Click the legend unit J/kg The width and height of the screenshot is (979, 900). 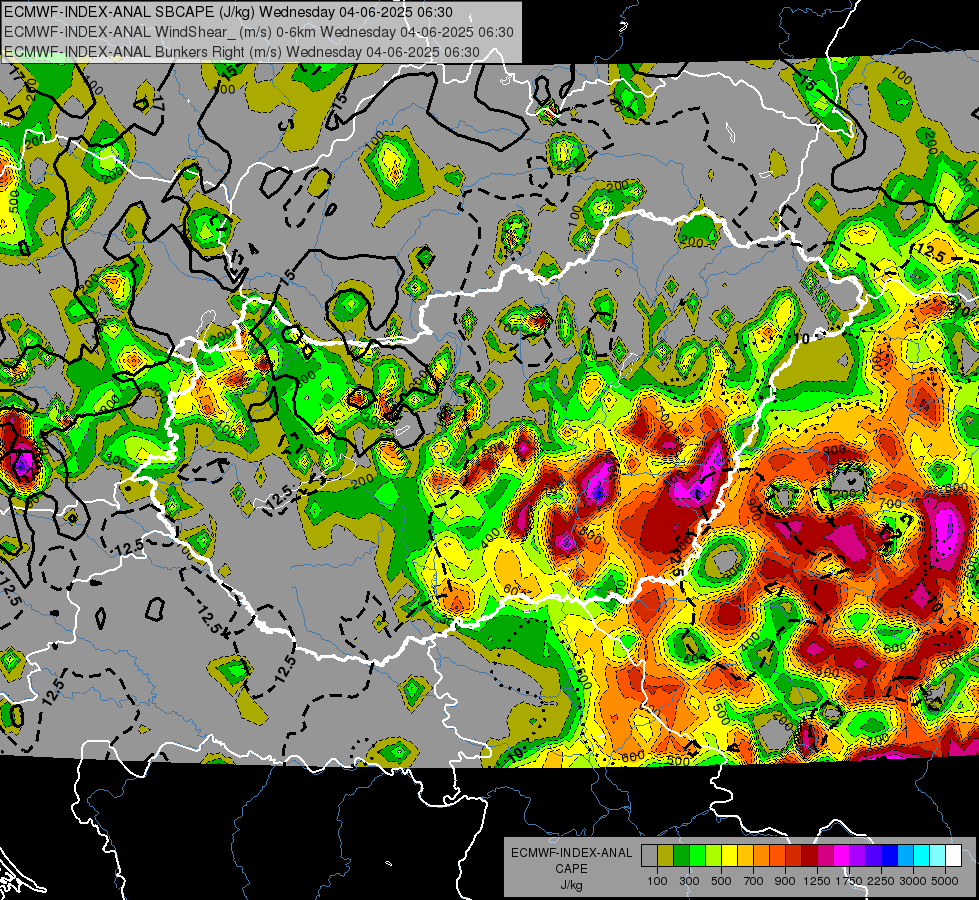pyautogui.click(x=571, y=885)
